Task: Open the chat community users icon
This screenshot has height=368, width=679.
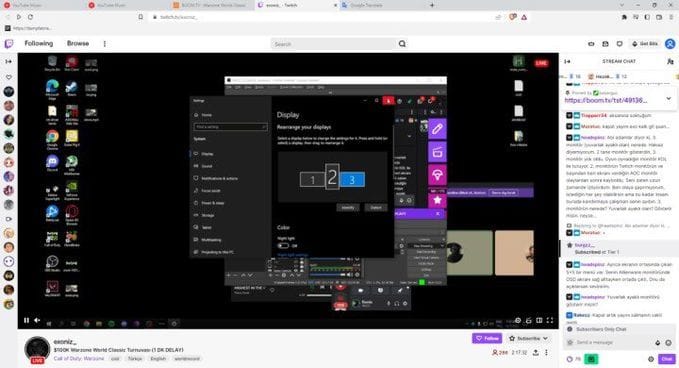Action: tap(670, 61)
